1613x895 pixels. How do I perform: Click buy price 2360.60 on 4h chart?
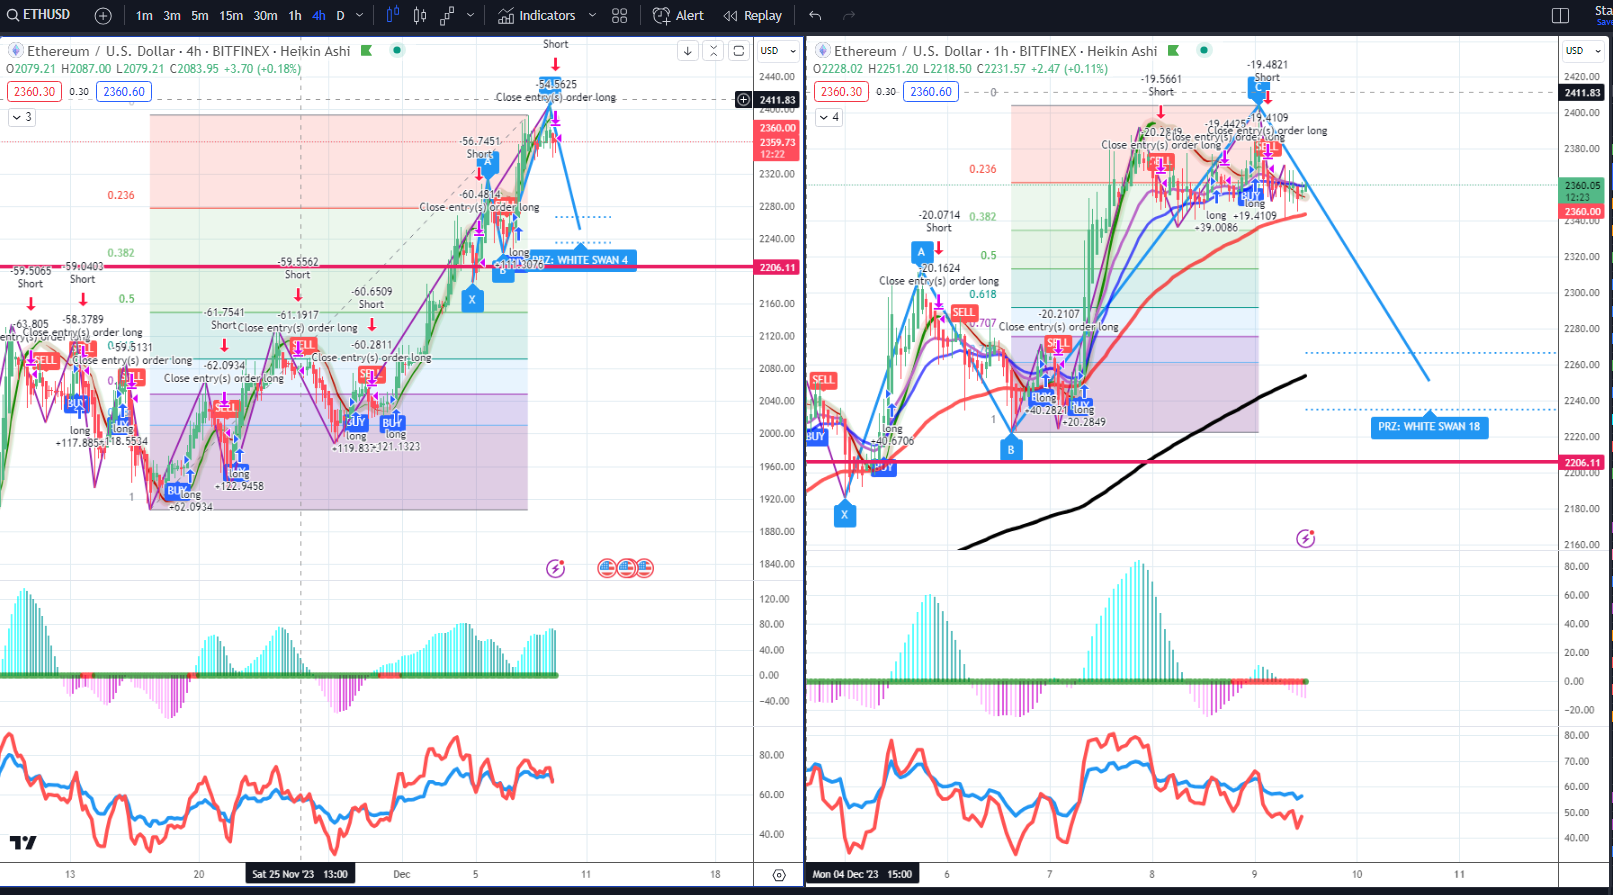[x=124, y=91]
